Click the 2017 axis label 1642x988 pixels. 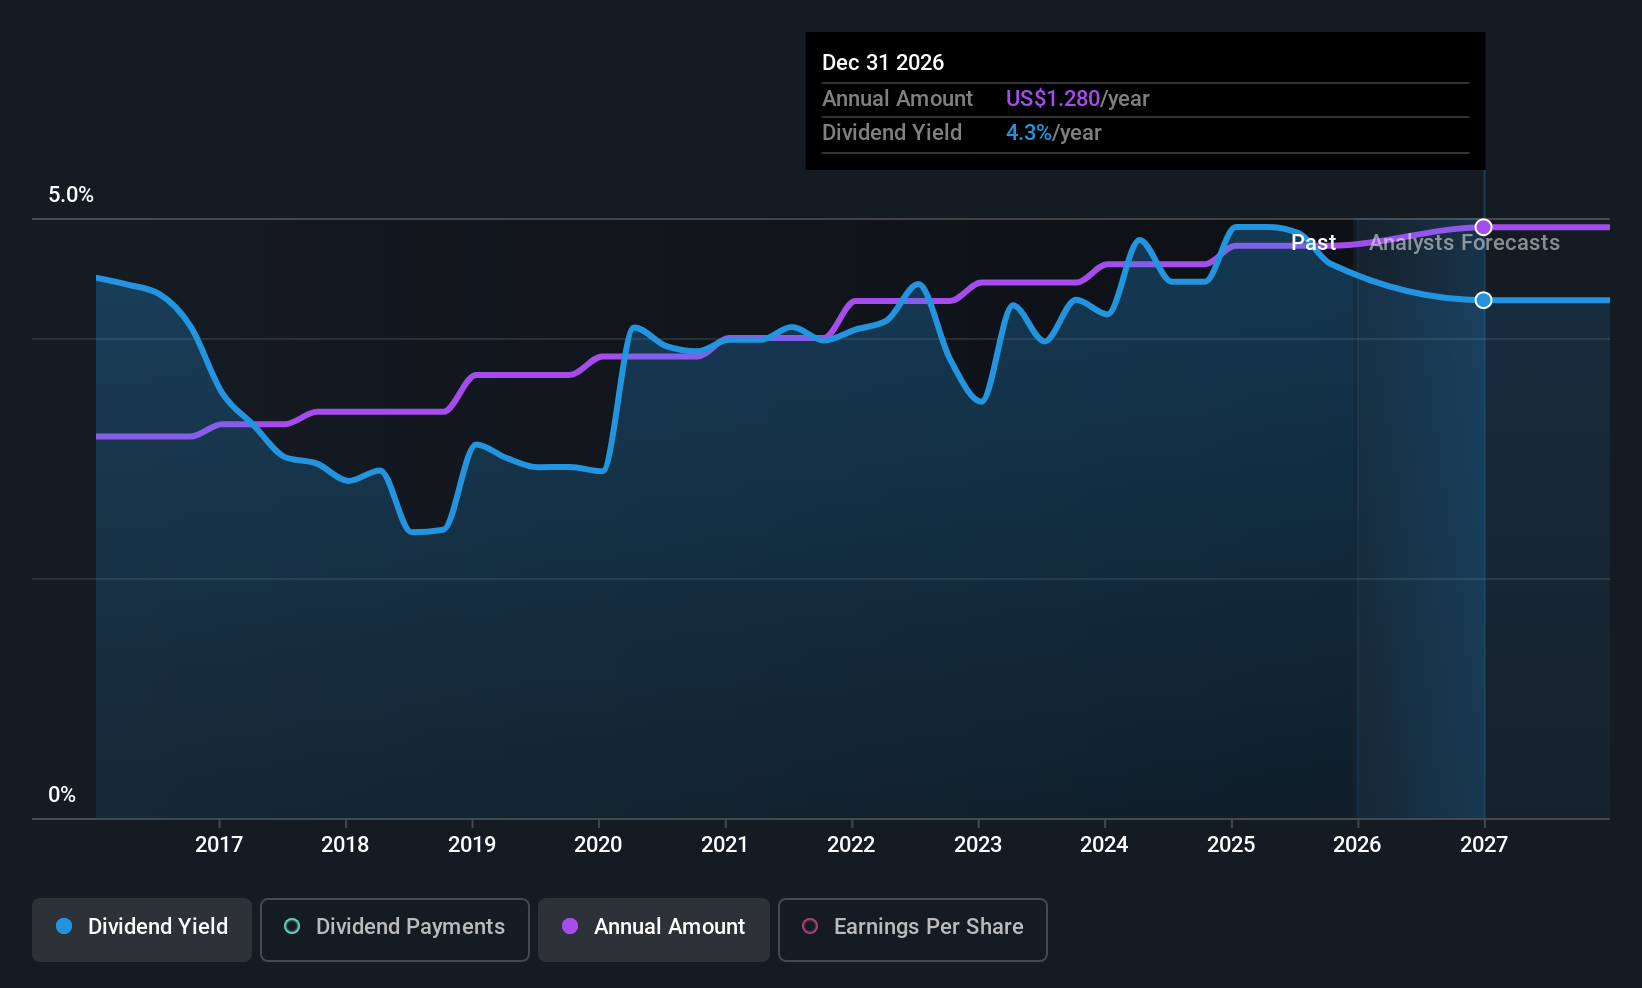coord(219,845)
